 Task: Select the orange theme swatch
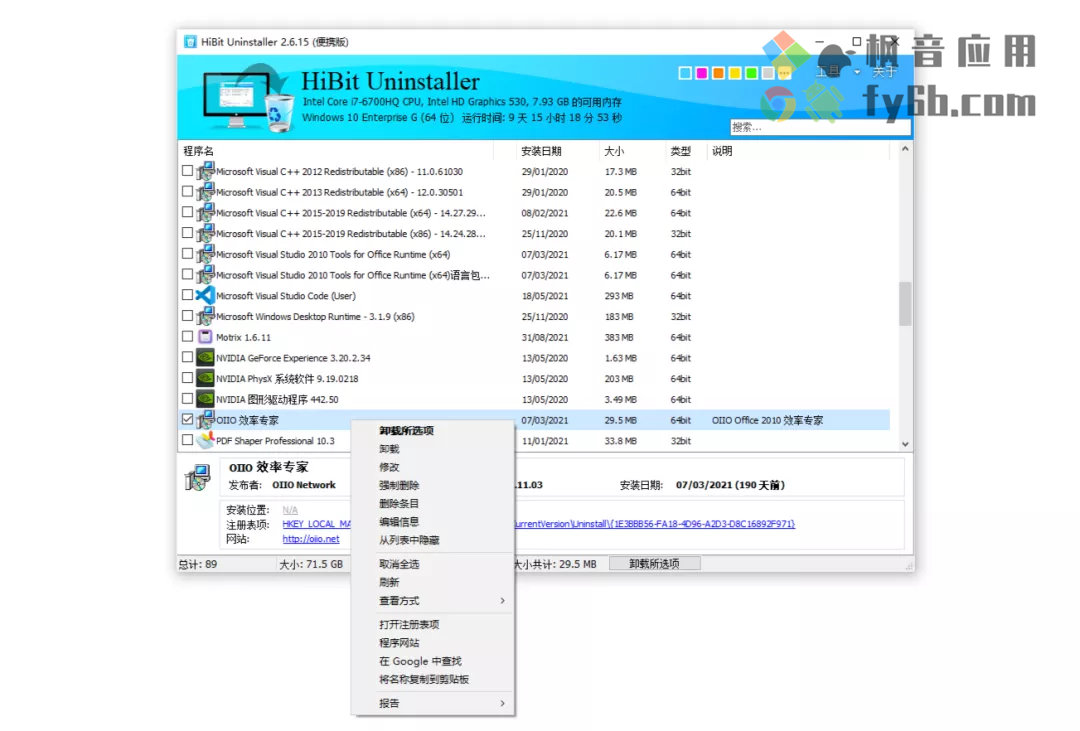click(718, 73)
